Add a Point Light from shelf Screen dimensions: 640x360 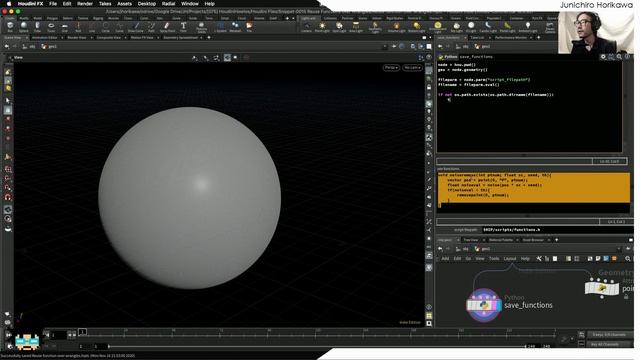322,27
